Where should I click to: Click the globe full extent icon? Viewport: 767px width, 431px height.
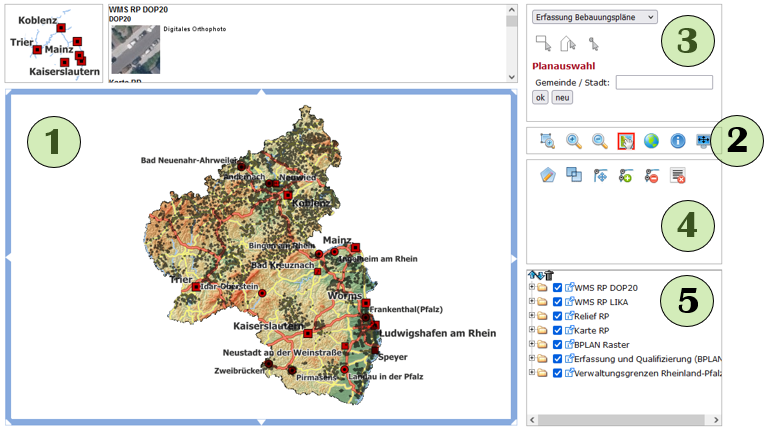[652, 142]
